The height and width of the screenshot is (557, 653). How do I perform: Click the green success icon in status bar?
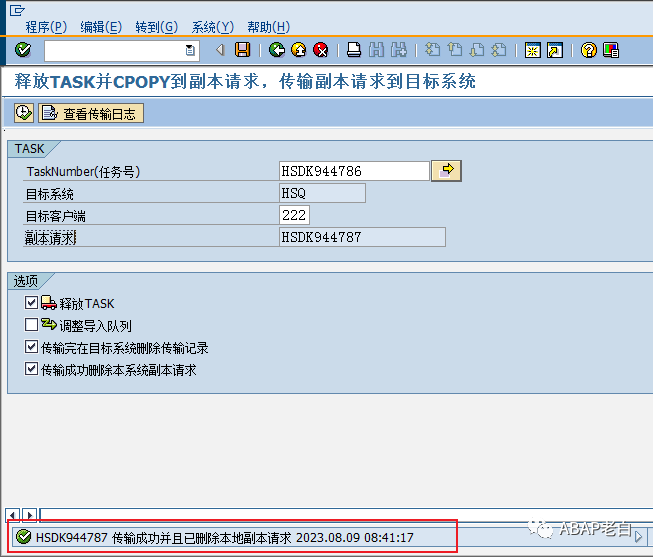click(x=23, y=537)
